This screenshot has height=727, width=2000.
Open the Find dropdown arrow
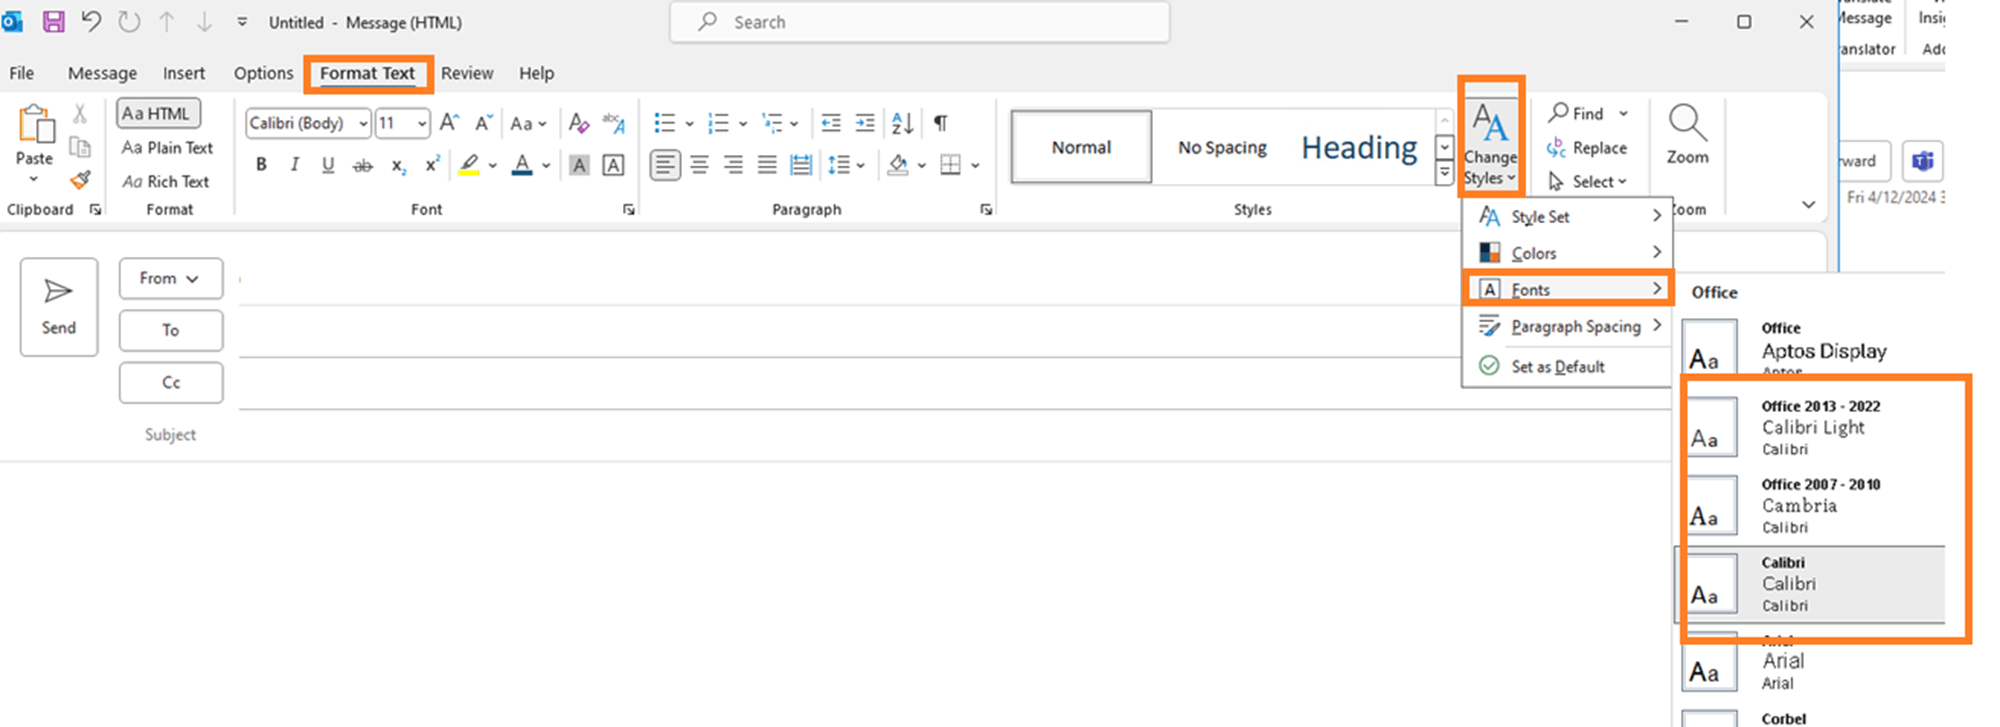tap(1623, 113)
